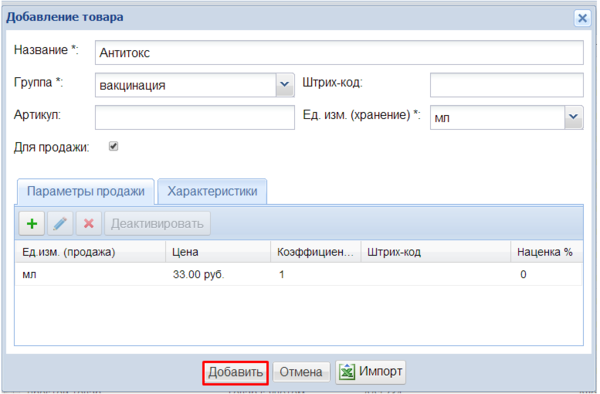600x394 pixels.
Task: Add a new sale parameter with green plus
Action: (x=32, y=223)
